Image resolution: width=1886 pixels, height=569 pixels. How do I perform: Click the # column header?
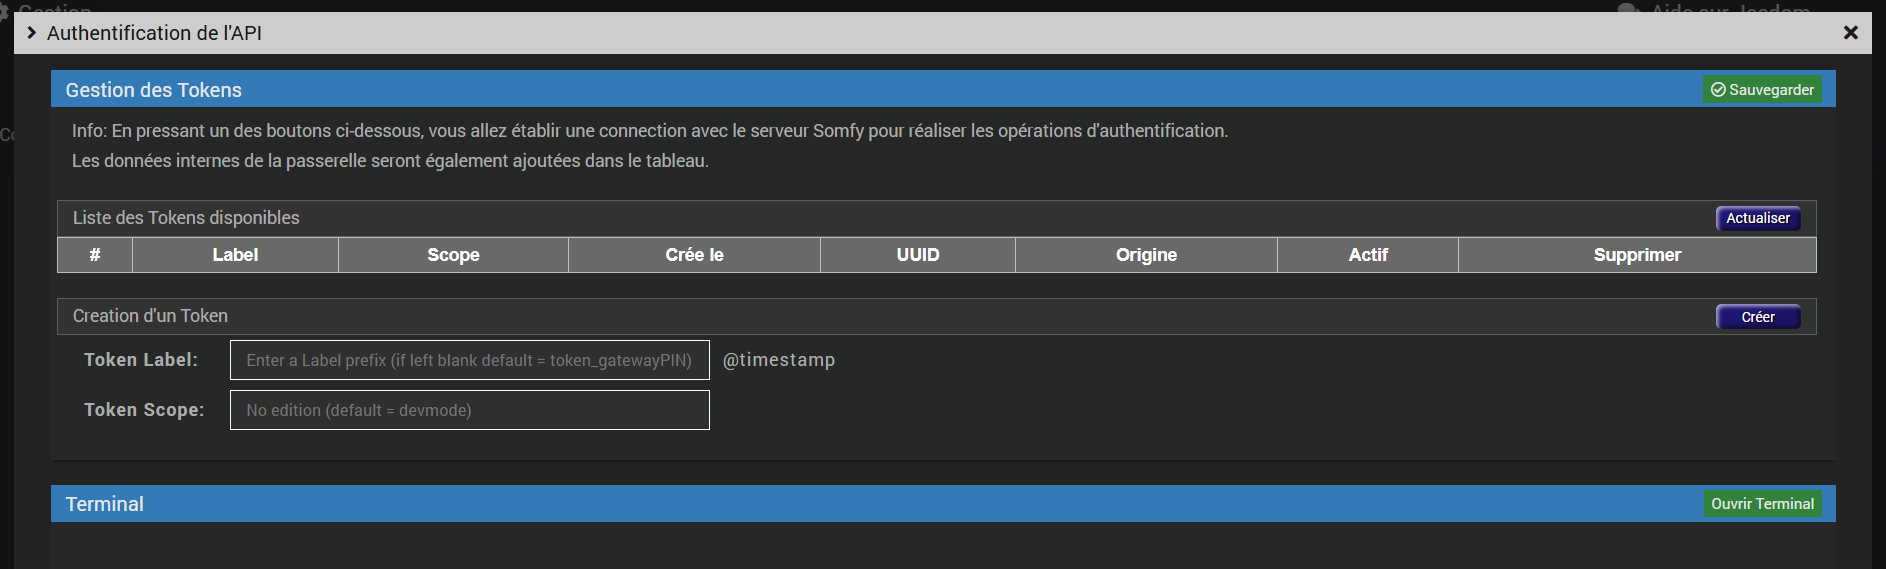pyautogui.click(x=95, y=255)
